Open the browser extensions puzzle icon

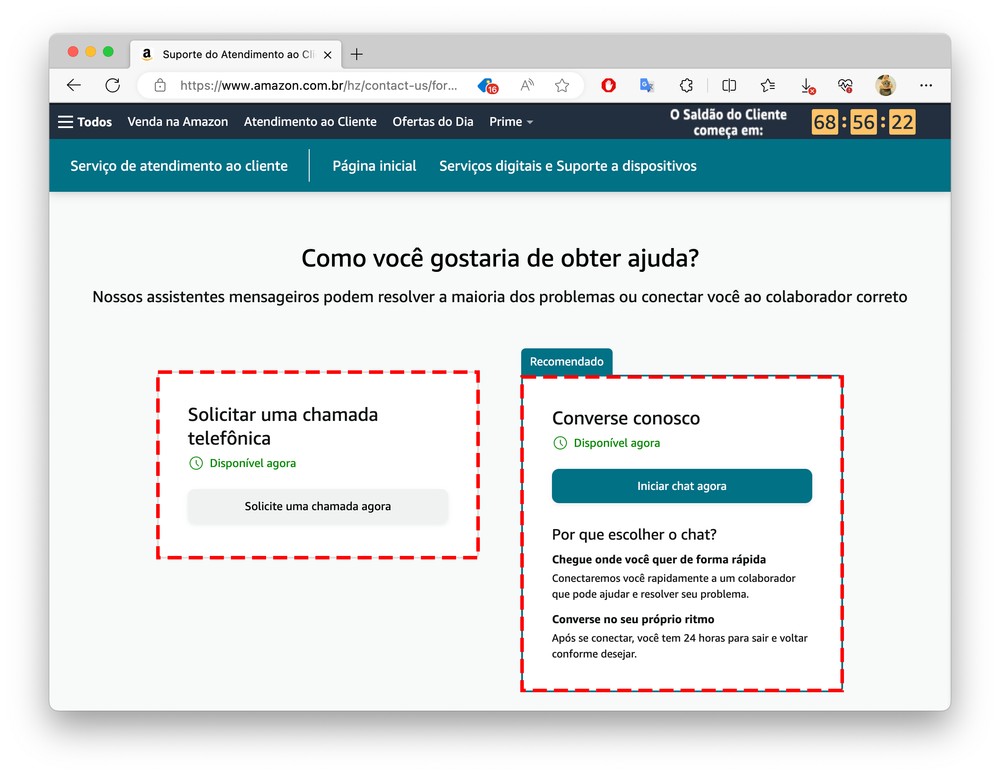686,85
